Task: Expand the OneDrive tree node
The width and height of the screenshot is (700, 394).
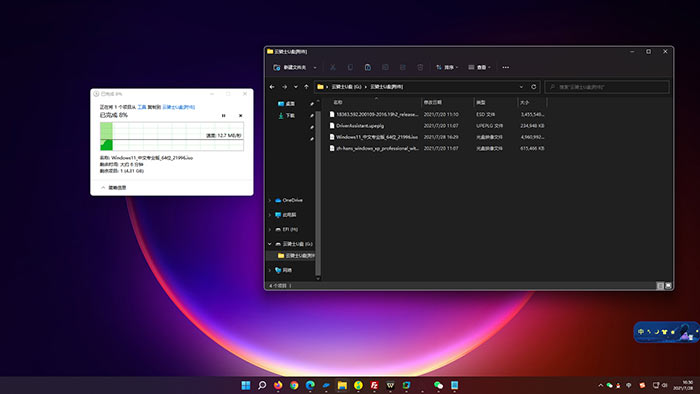Action: (x=270, y=200)
